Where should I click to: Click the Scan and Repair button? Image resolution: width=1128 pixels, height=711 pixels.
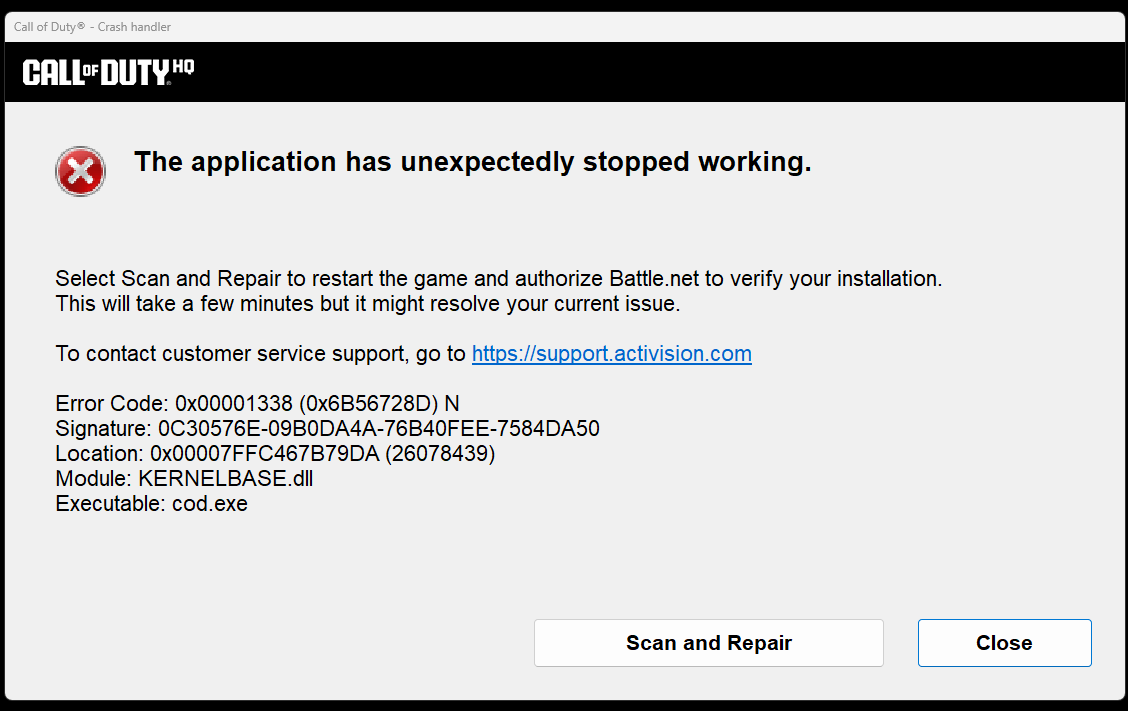click(x=709, y=643)
